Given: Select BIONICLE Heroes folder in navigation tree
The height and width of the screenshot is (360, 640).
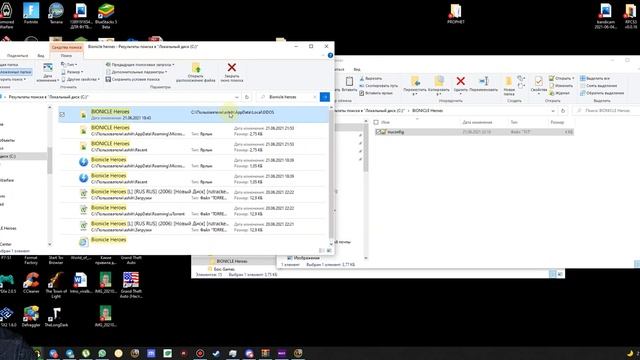Looking at the screenshot, I should (x=231, y=261).
